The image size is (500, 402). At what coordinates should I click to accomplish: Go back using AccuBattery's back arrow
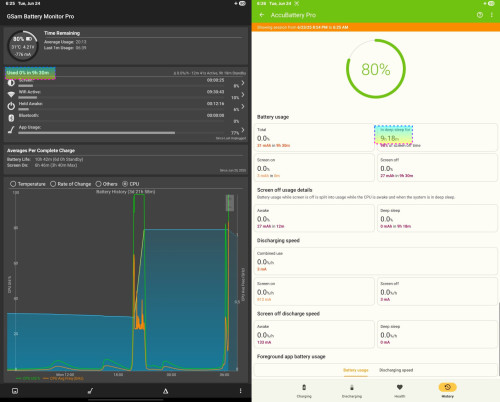click(262, 15)
